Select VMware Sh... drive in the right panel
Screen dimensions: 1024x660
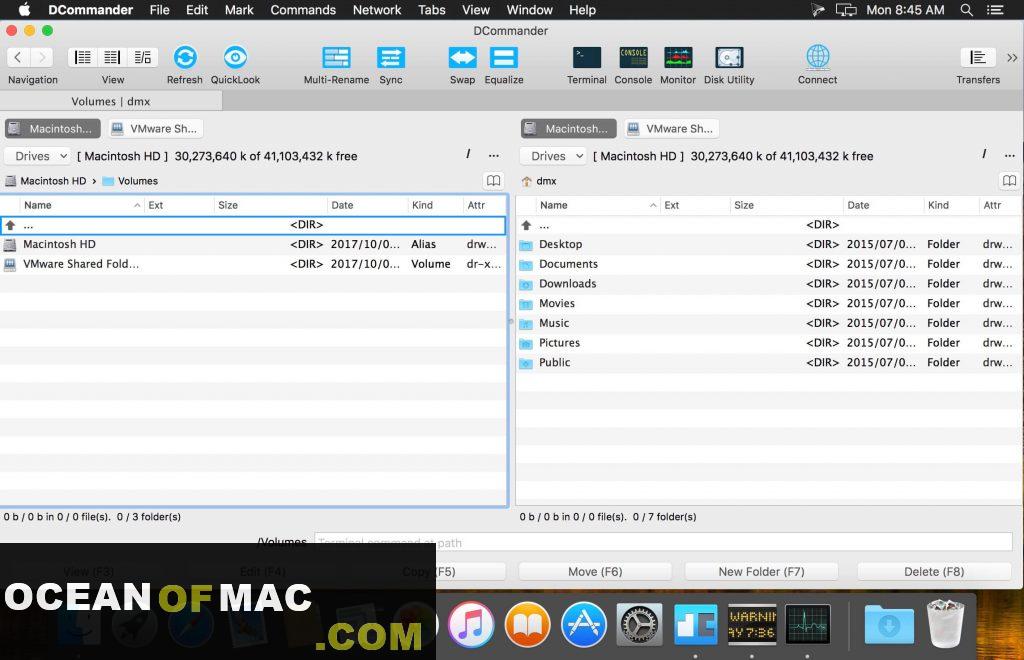(671, 129)
